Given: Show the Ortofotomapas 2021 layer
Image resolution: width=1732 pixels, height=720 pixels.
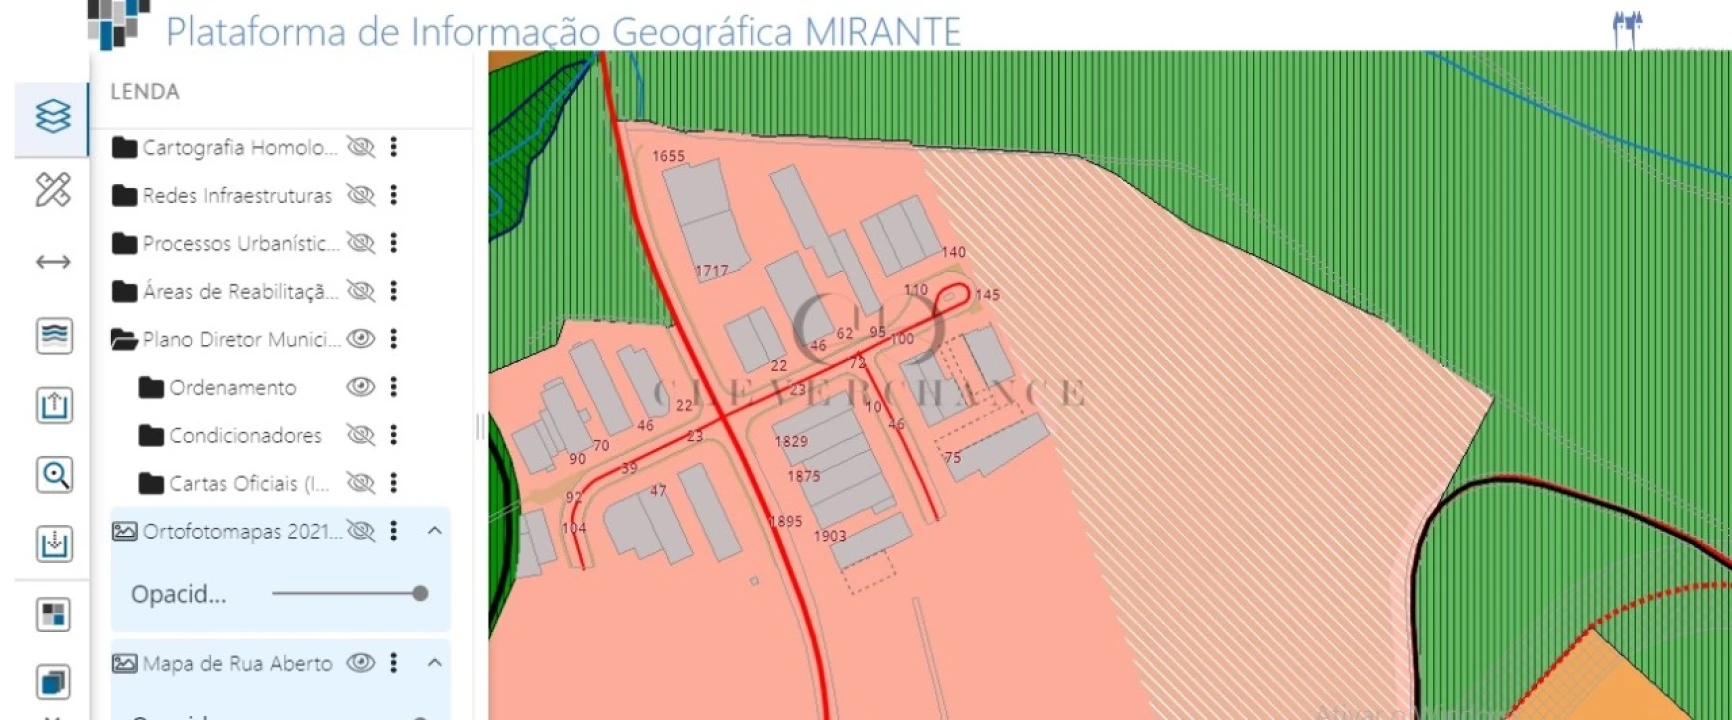Looking at the screenshot, I should [x=361, y=530].
